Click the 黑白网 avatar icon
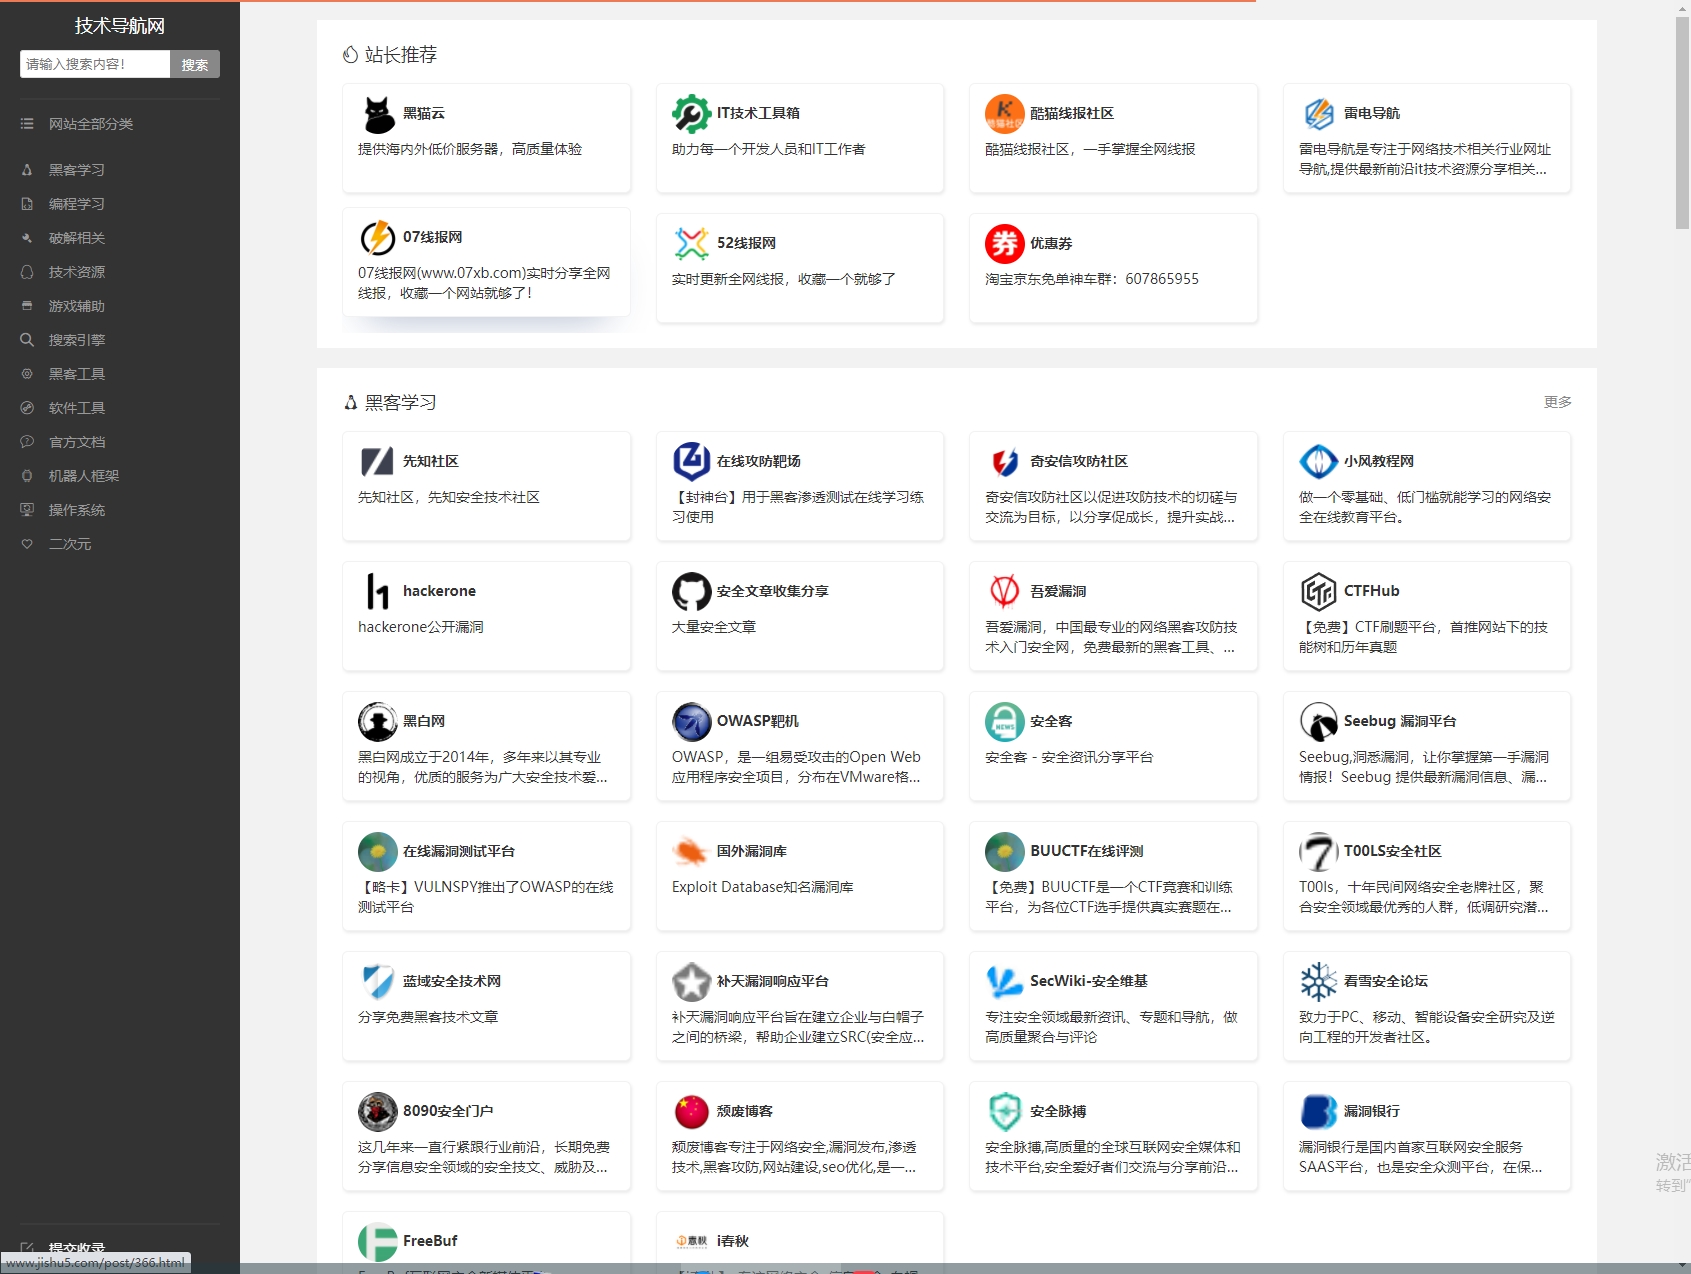This screenshot has height=1274, width=1691. click(378, 722)
